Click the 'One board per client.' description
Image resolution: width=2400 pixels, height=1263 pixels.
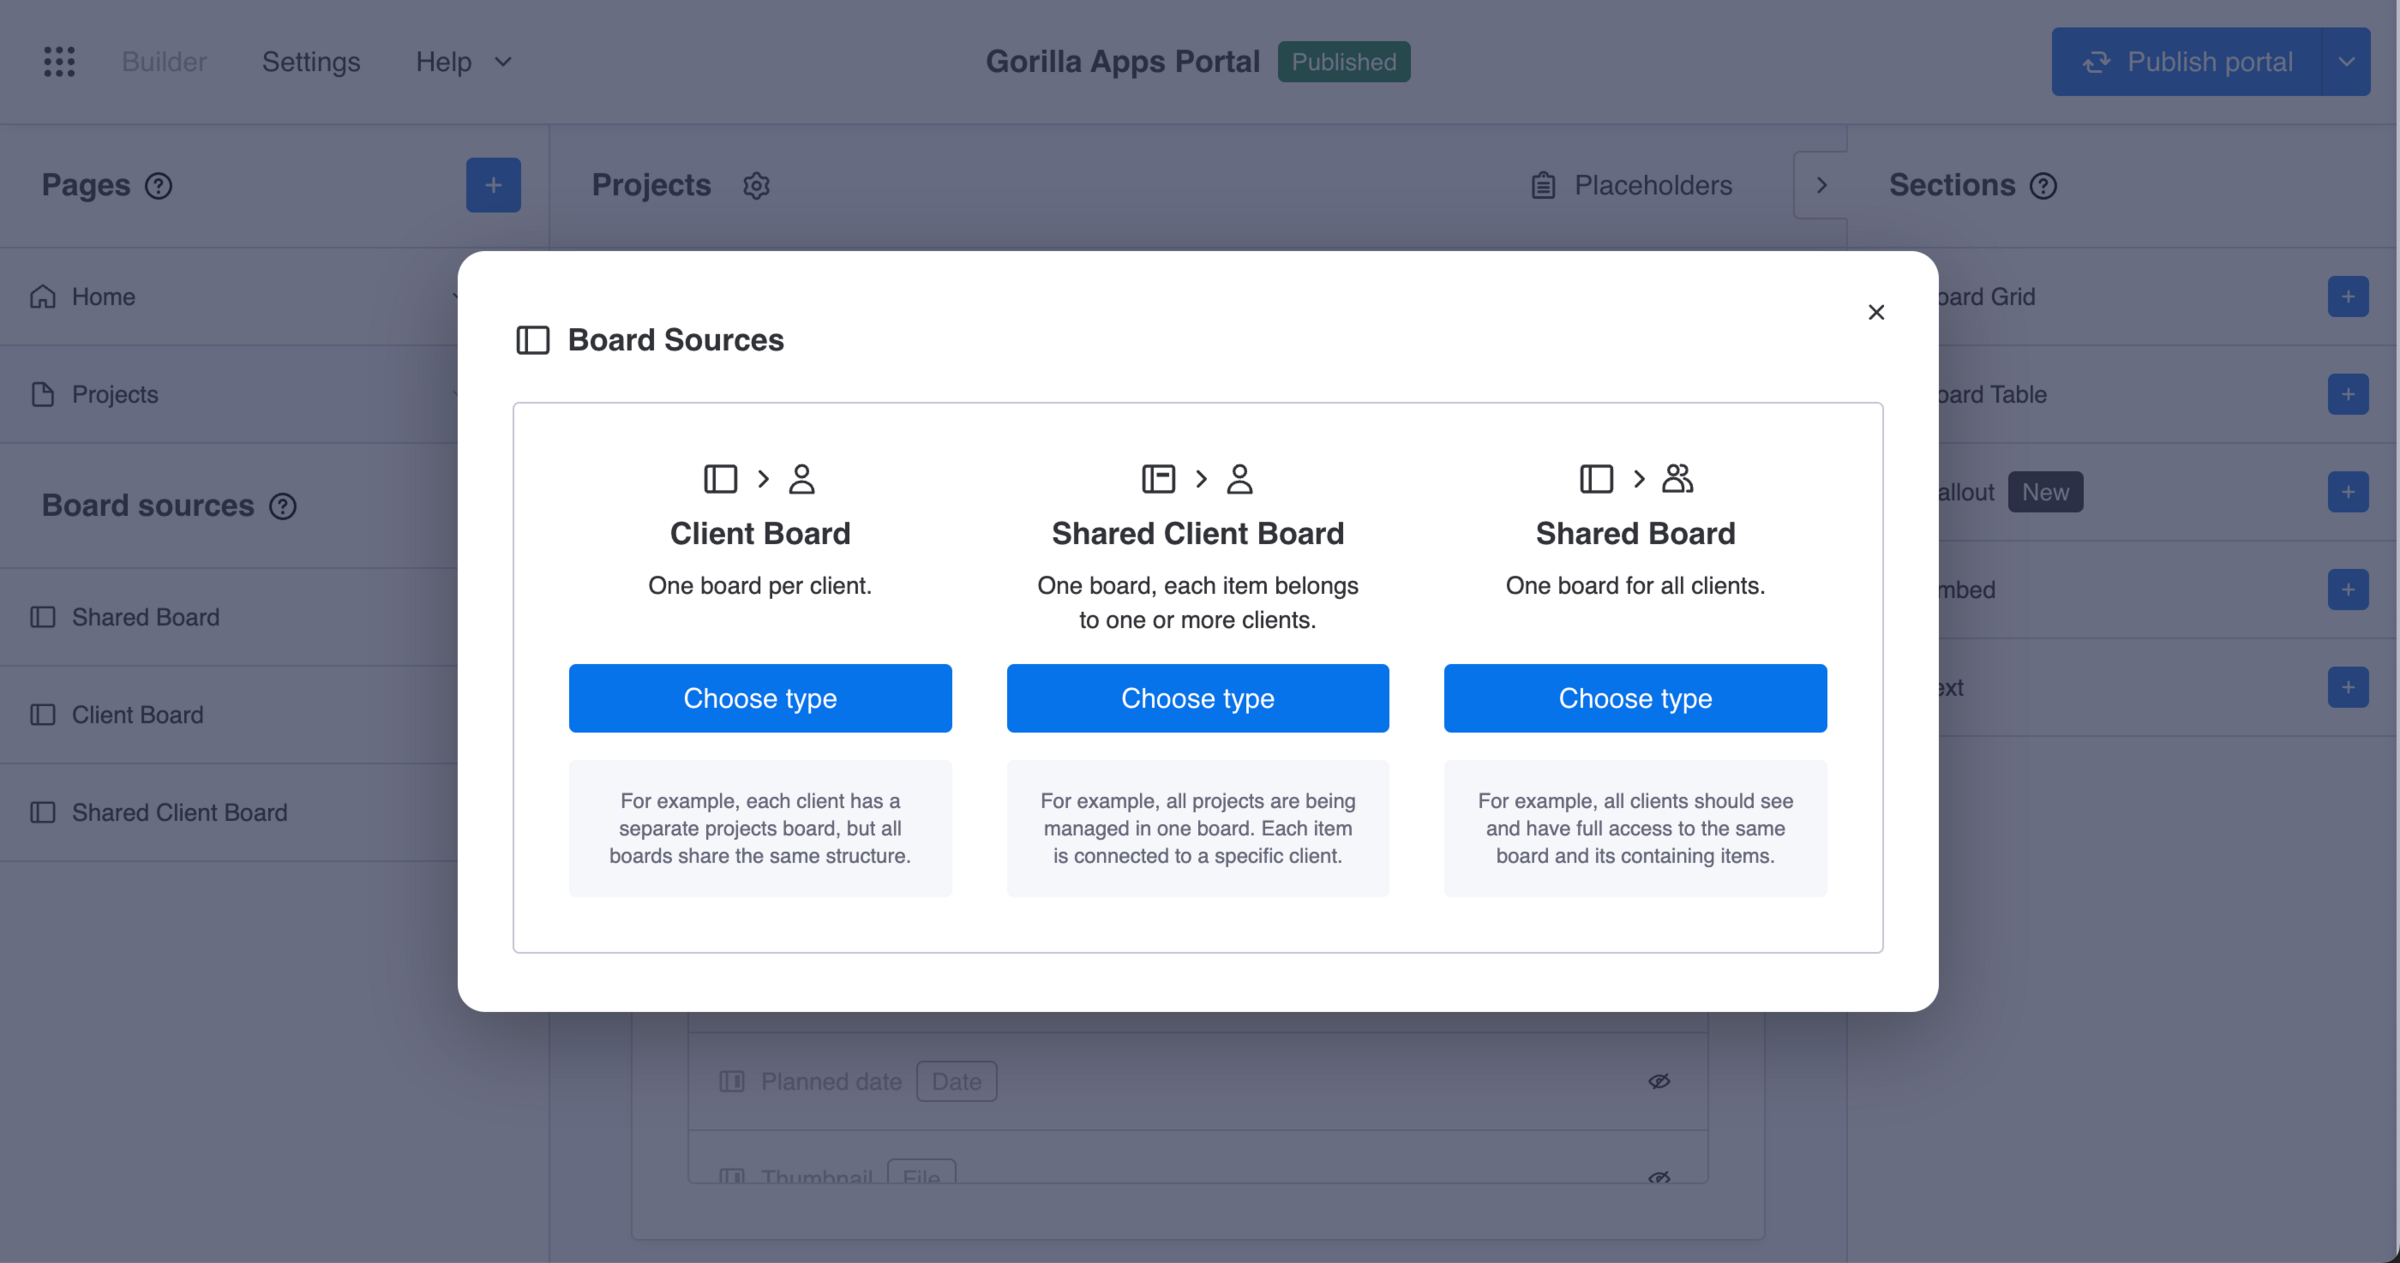[x=760, y=586]
